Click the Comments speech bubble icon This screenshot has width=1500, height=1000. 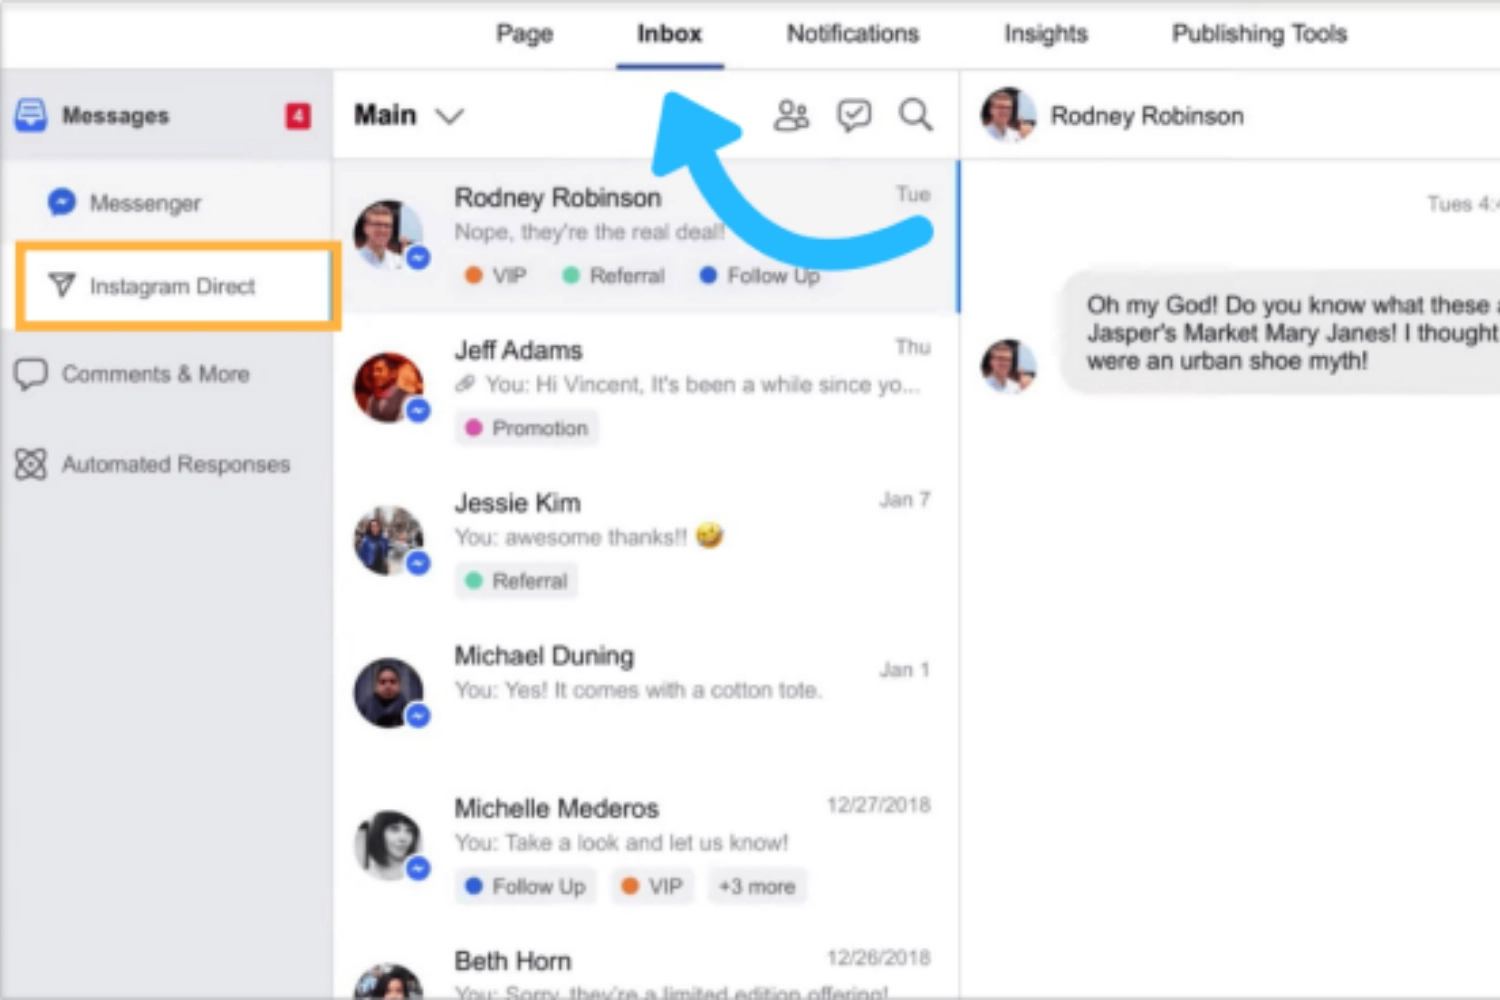[30, 374]
